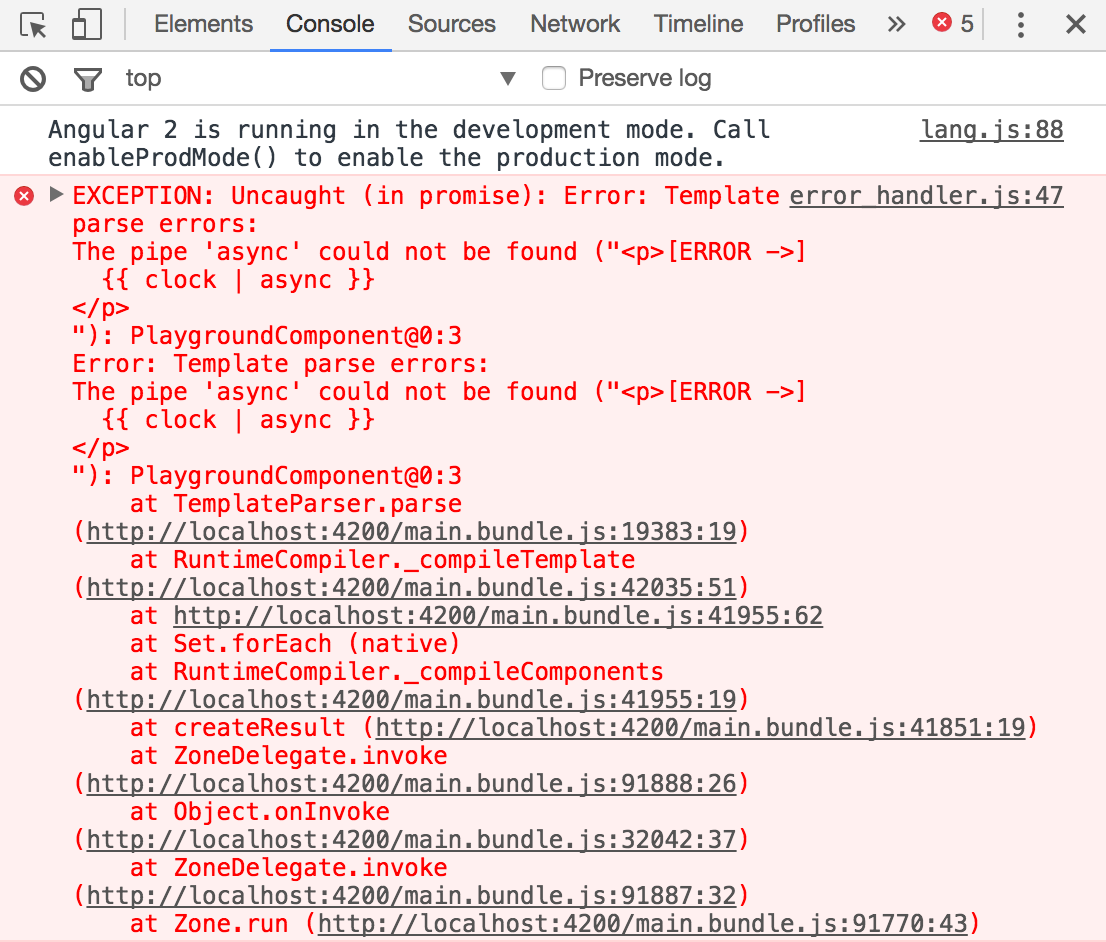Click the red error count icon
Image resolution: width=1106 pixels, height=942 pixels.
[x=941, y=23]
